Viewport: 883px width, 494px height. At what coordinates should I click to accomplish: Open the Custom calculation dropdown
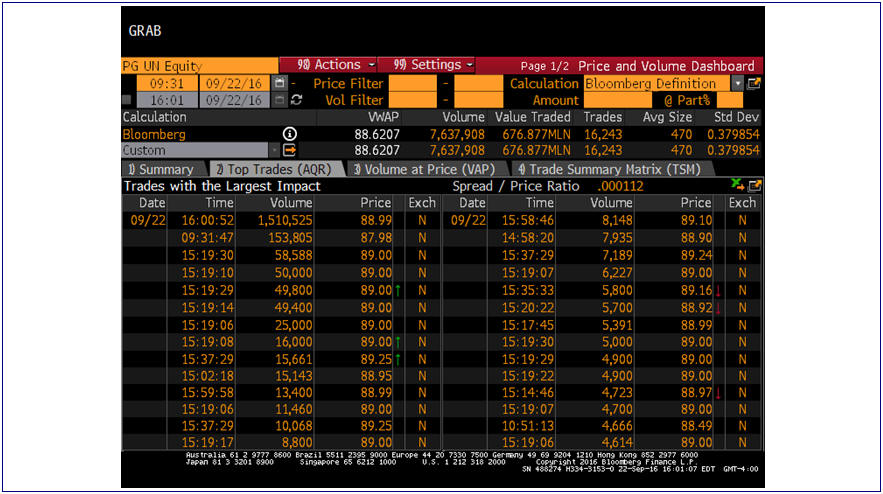click(x=274, y=150)
